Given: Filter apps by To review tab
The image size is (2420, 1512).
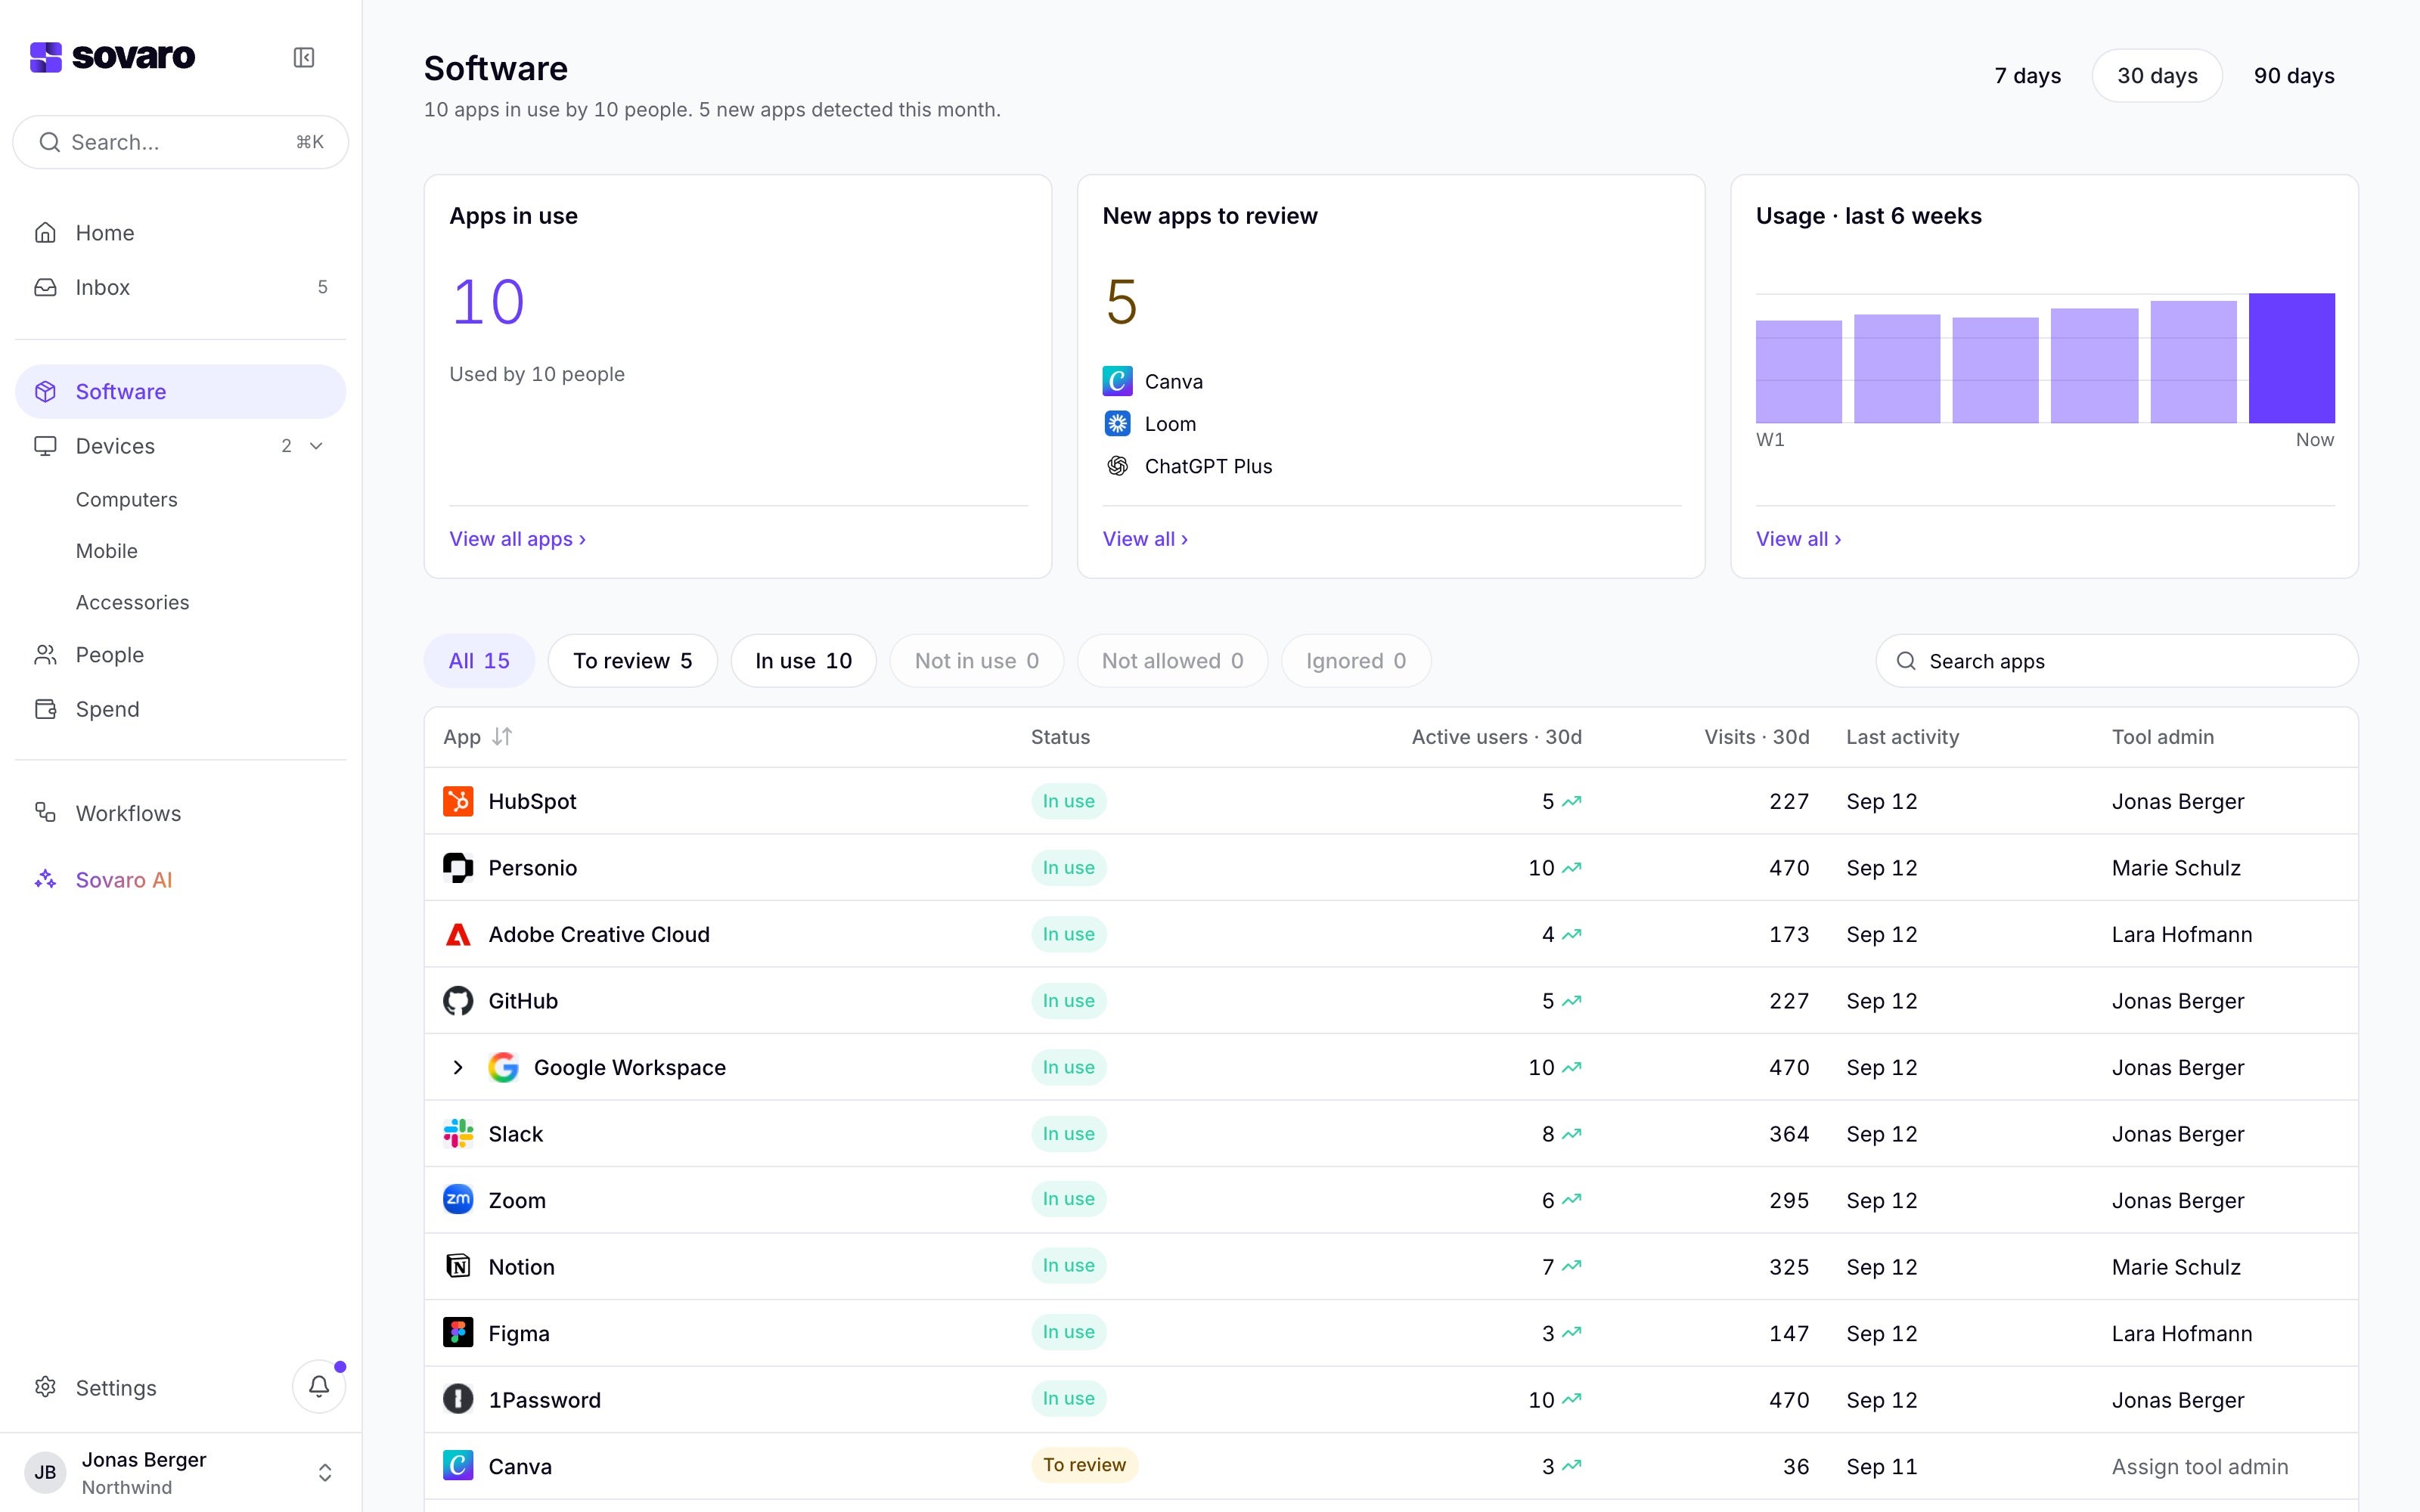Looking at the screenshot, I should click(632, 661).
